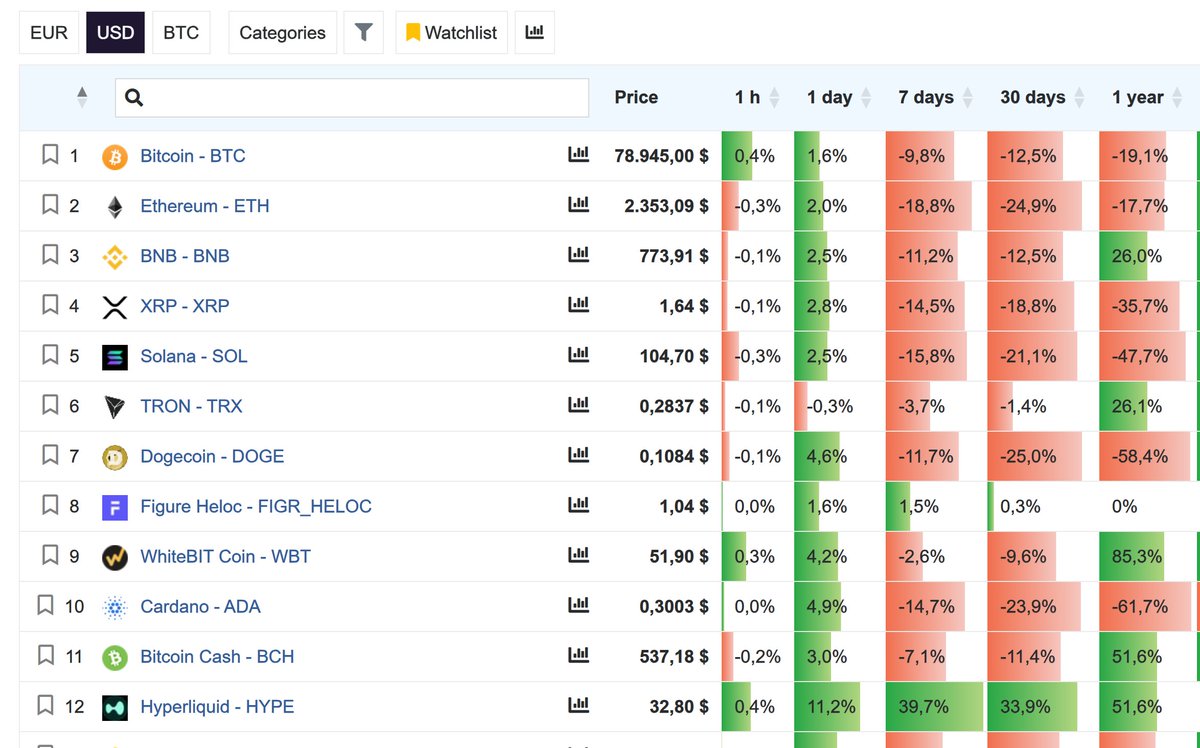Screen dimensions: 1200x748
Task: Bookmark Dogecoin to the watchlist
Action: tap(50, 455)
